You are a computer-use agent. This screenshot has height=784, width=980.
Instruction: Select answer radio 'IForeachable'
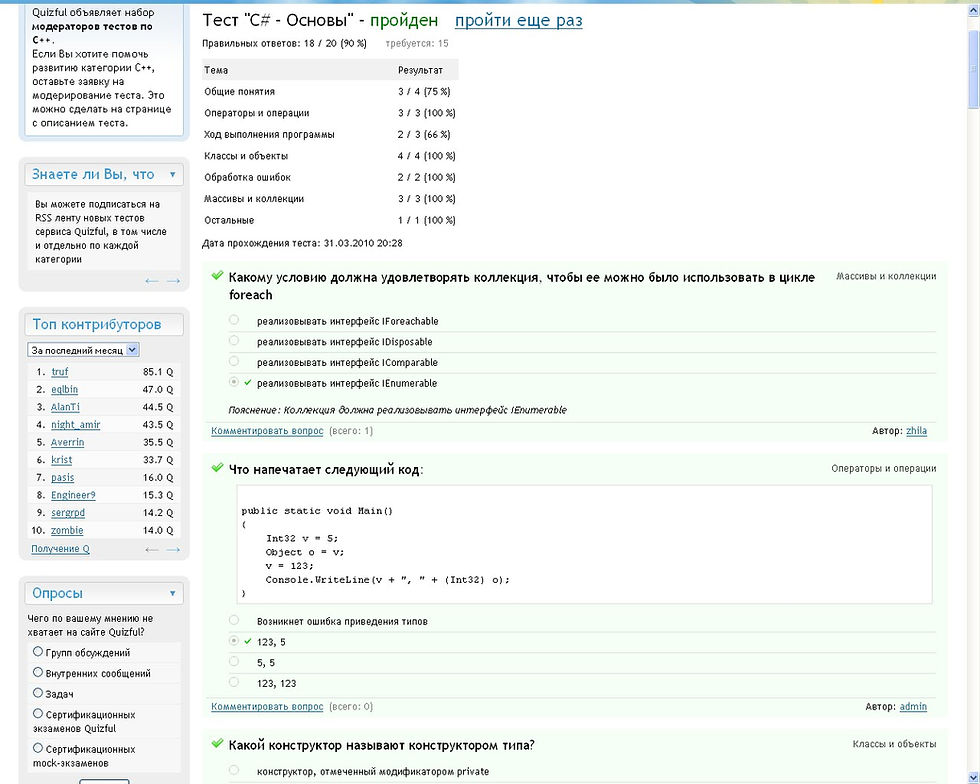(234, 319)
